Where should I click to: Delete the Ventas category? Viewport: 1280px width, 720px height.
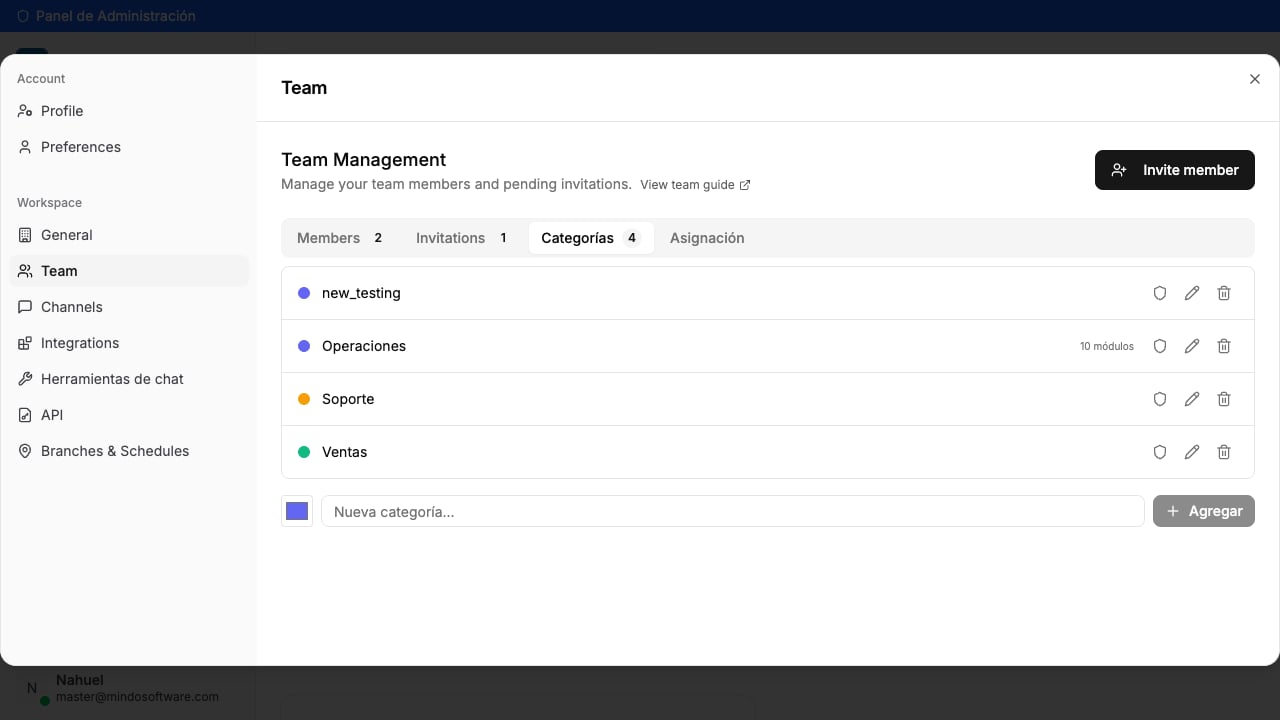(x=1224, y=452)
